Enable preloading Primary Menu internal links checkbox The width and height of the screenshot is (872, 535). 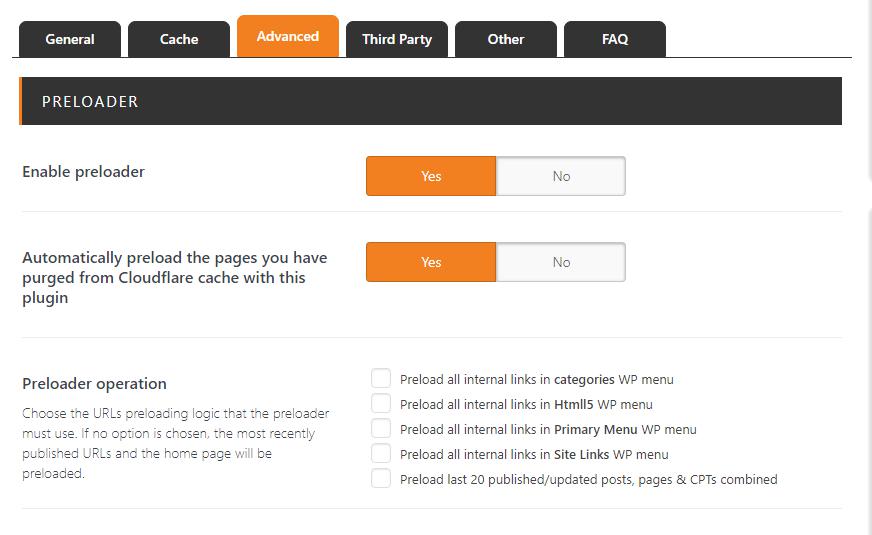[x=381, y=428]
